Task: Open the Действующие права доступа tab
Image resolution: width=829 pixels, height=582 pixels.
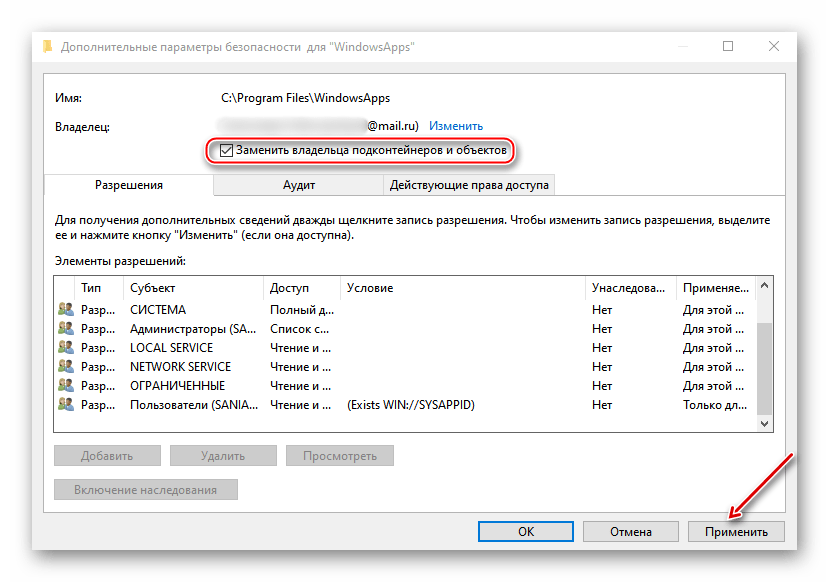Action: click(469, 185)
